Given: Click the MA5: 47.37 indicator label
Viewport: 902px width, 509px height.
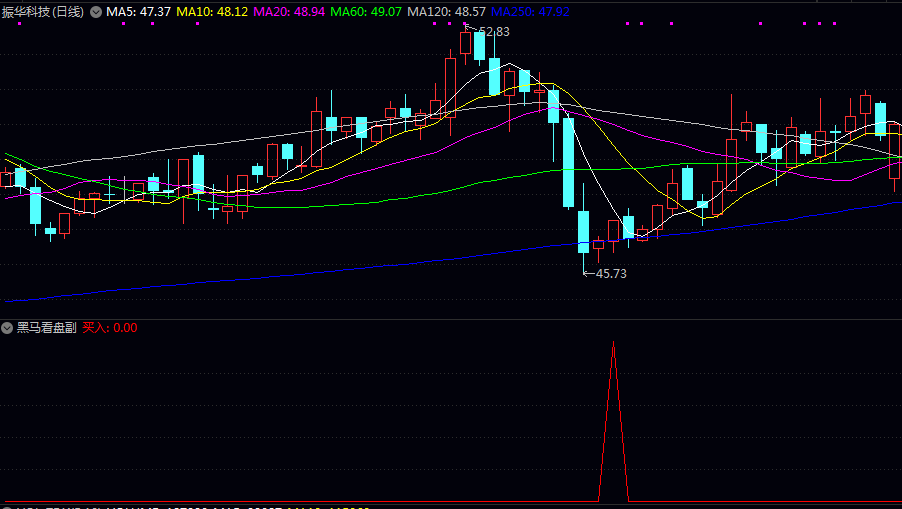Looking at the screenshot, I should pyautogui.click(x=138, y=12).
